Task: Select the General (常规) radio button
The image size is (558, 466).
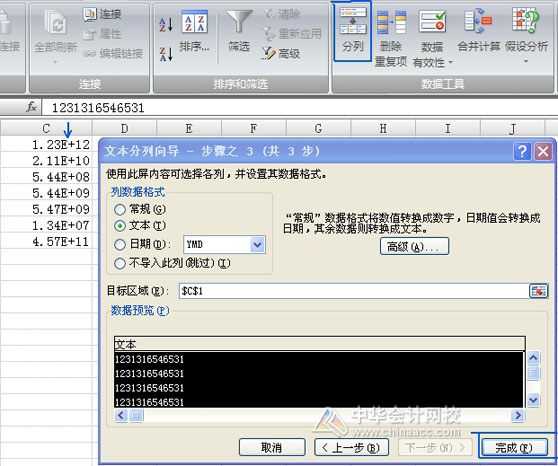Action: click(120, 209)
